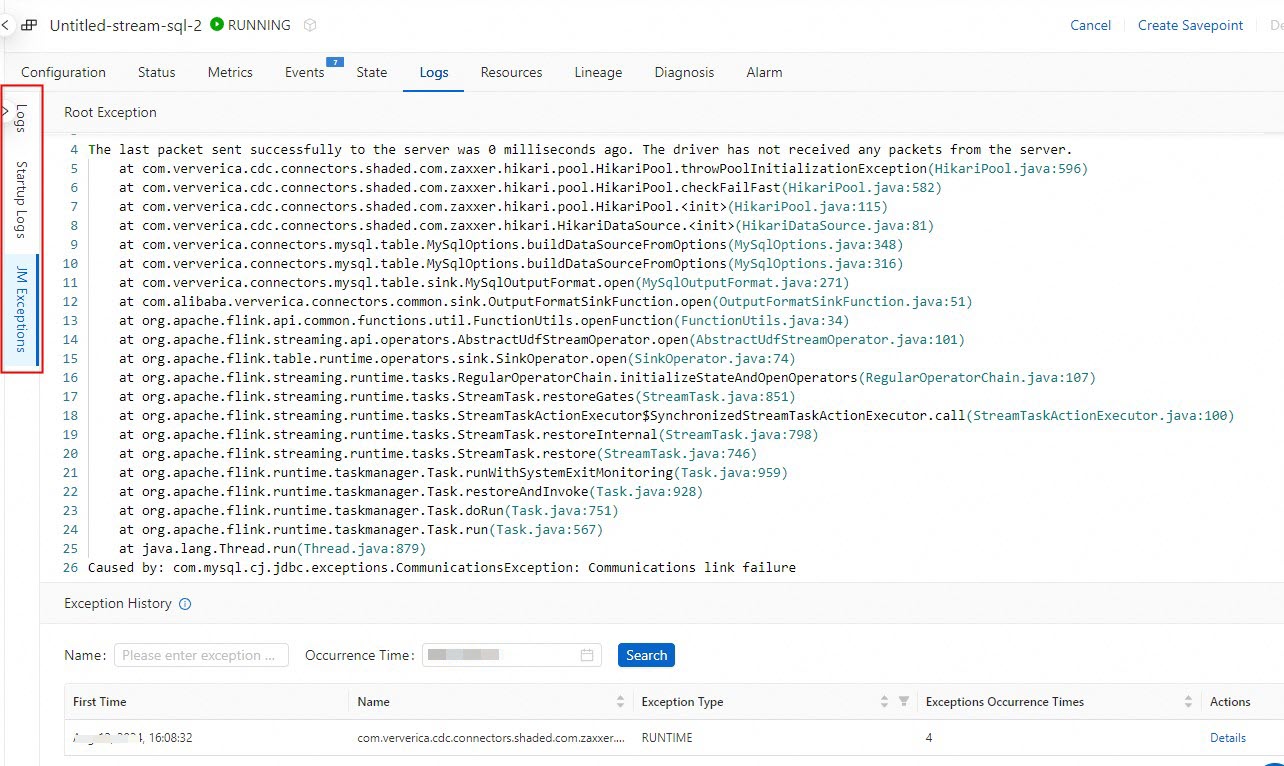Click the blue Search button

[646, 655]
